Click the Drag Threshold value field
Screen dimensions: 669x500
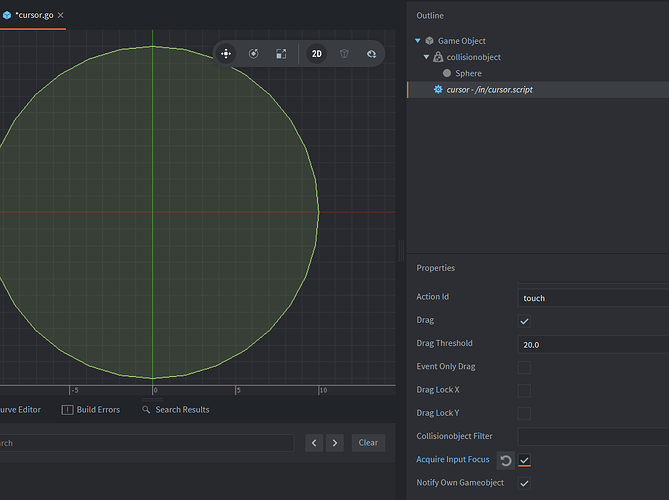593,344
